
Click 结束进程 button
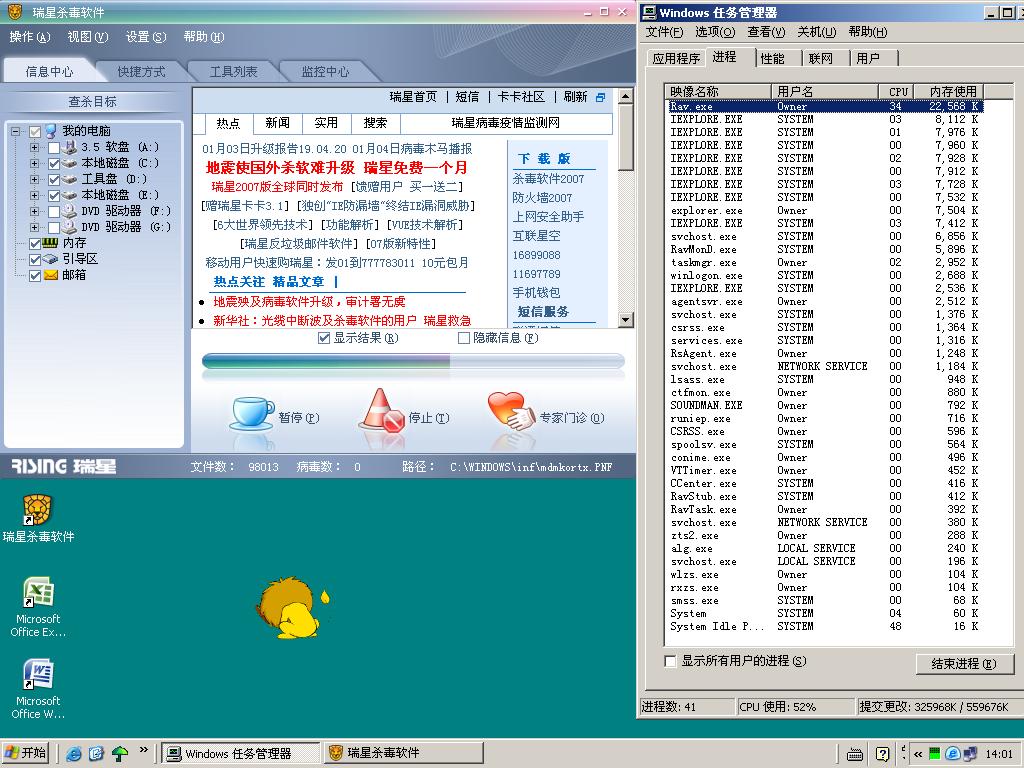(964, 664)
